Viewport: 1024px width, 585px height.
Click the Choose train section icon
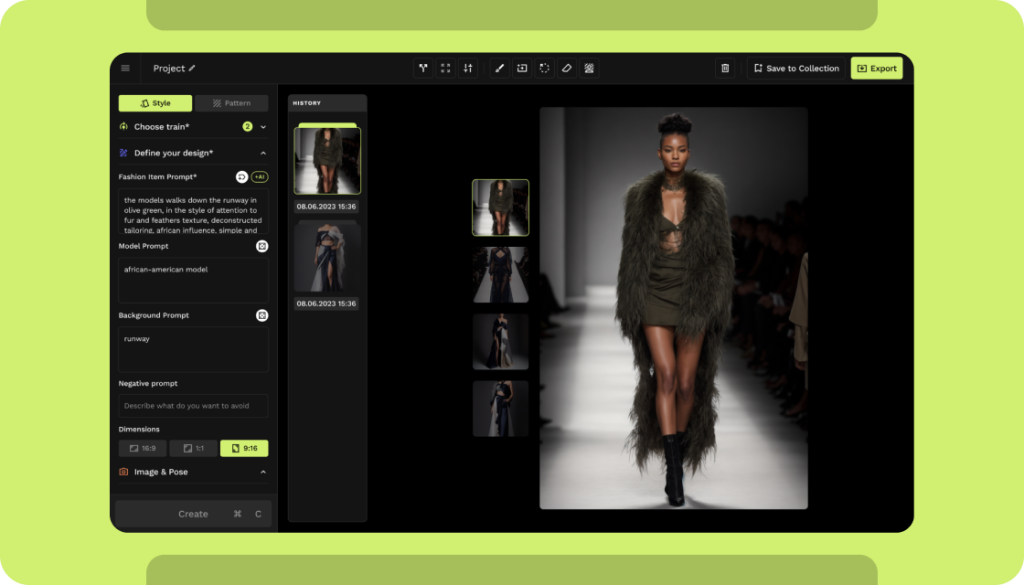coord(123,127)
